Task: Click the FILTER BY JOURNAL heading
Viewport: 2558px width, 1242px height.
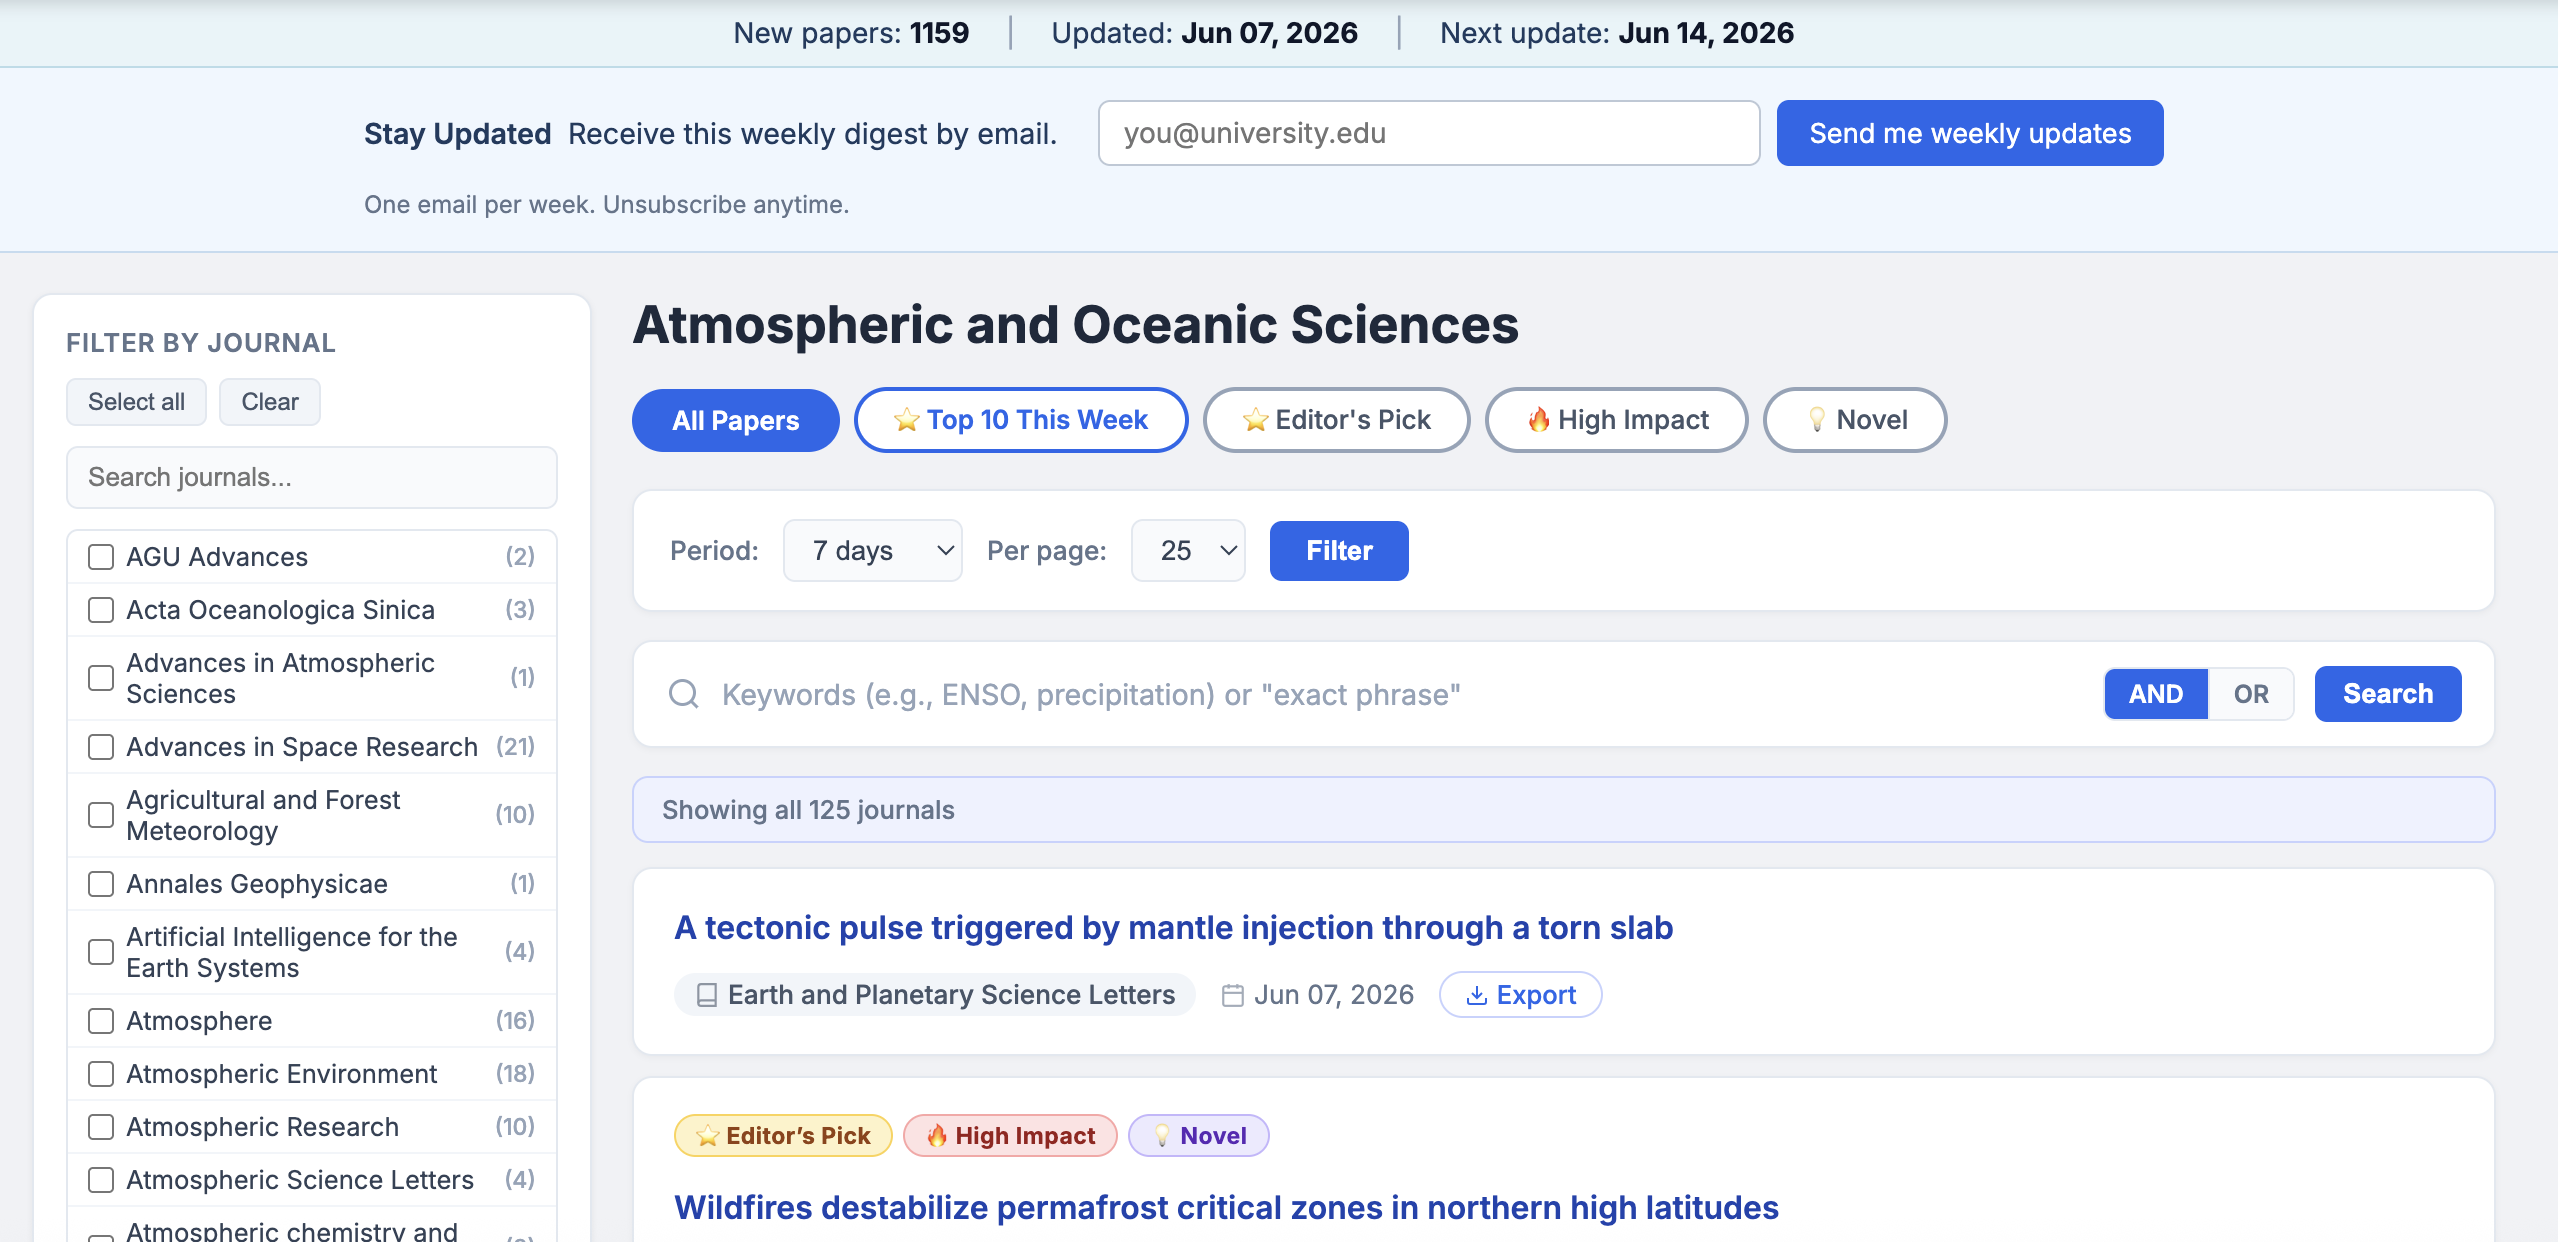Action: coord(201,343)
